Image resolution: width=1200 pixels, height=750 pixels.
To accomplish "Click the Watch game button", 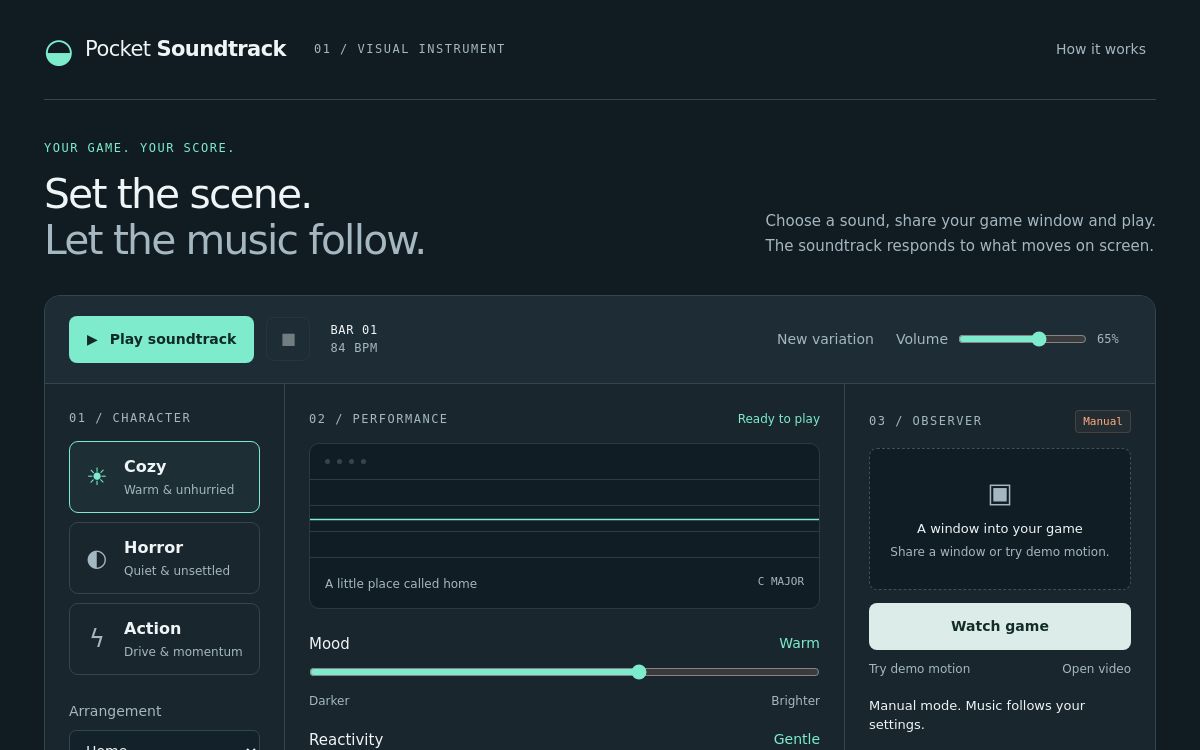I will (x=1000, y=626).
